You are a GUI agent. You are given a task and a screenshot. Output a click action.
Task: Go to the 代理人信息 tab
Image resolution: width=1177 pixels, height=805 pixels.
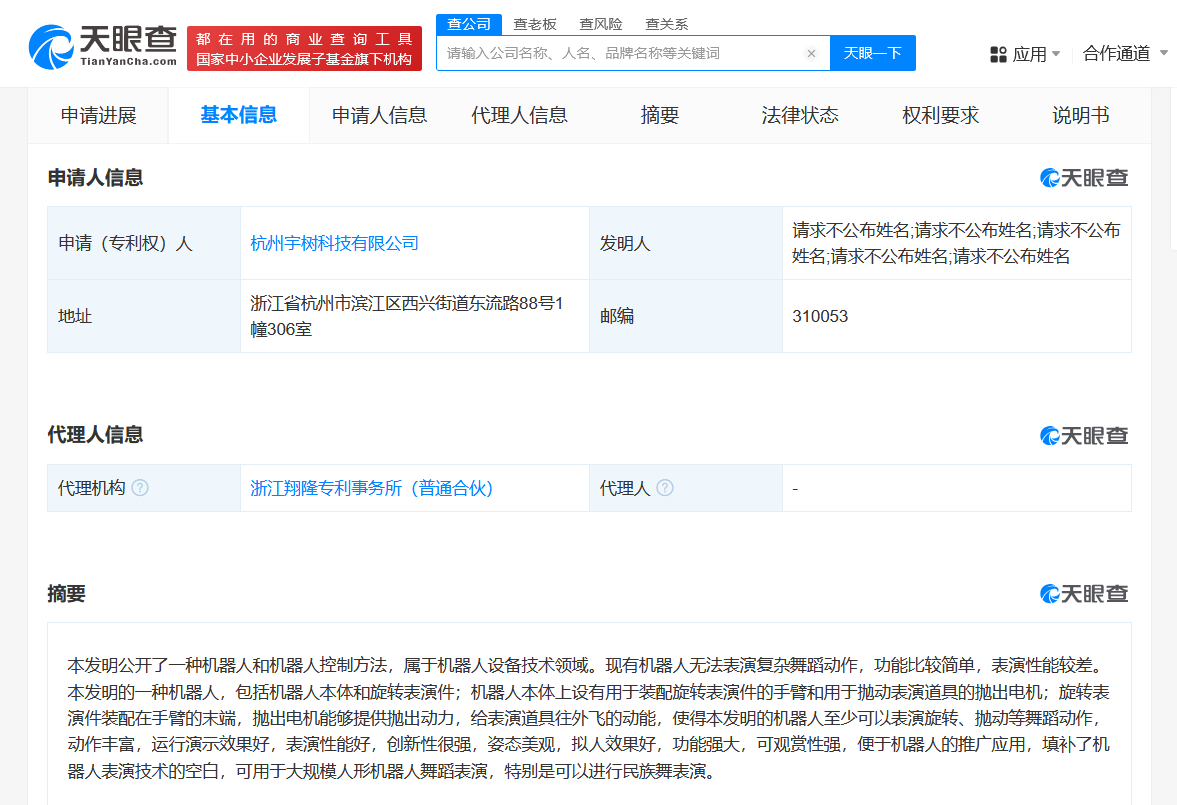coord(519,116)
